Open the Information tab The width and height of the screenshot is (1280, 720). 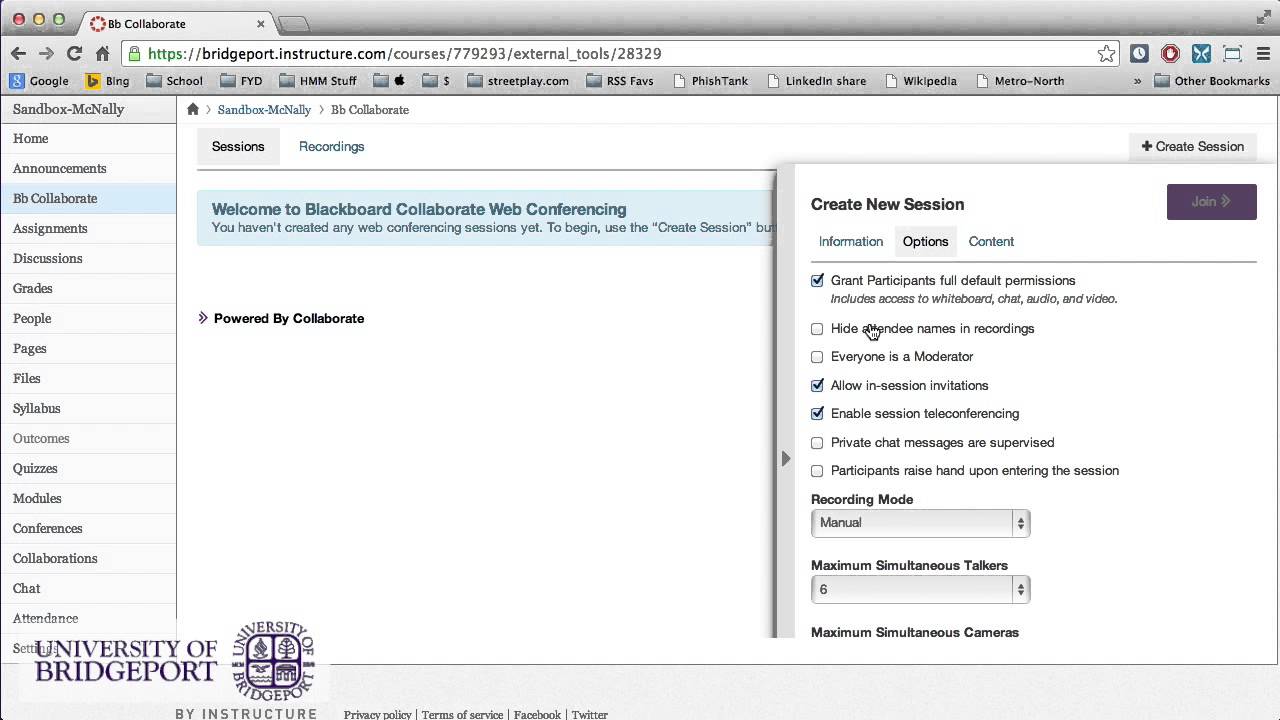(x=851, y=242)
